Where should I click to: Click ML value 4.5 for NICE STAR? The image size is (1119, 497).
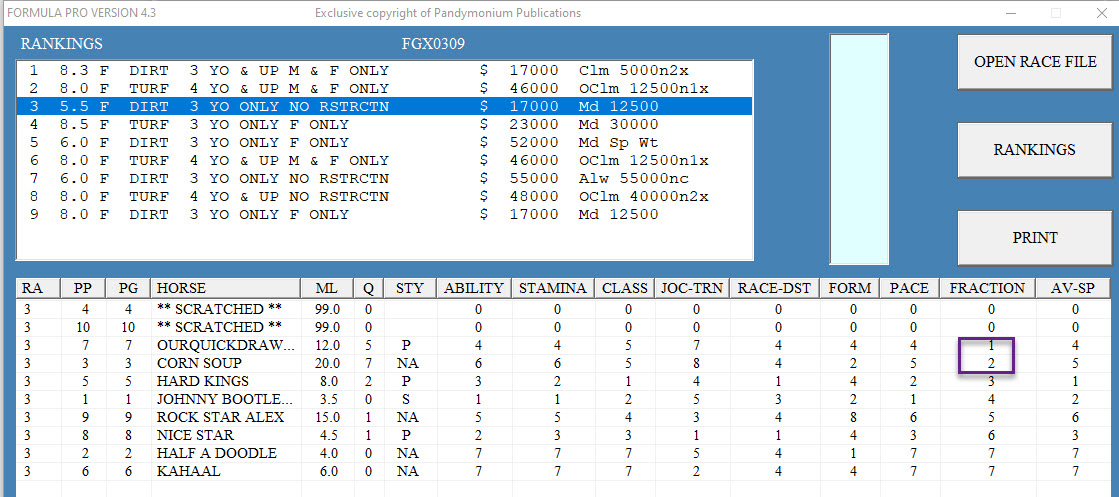tap(328, 435)
